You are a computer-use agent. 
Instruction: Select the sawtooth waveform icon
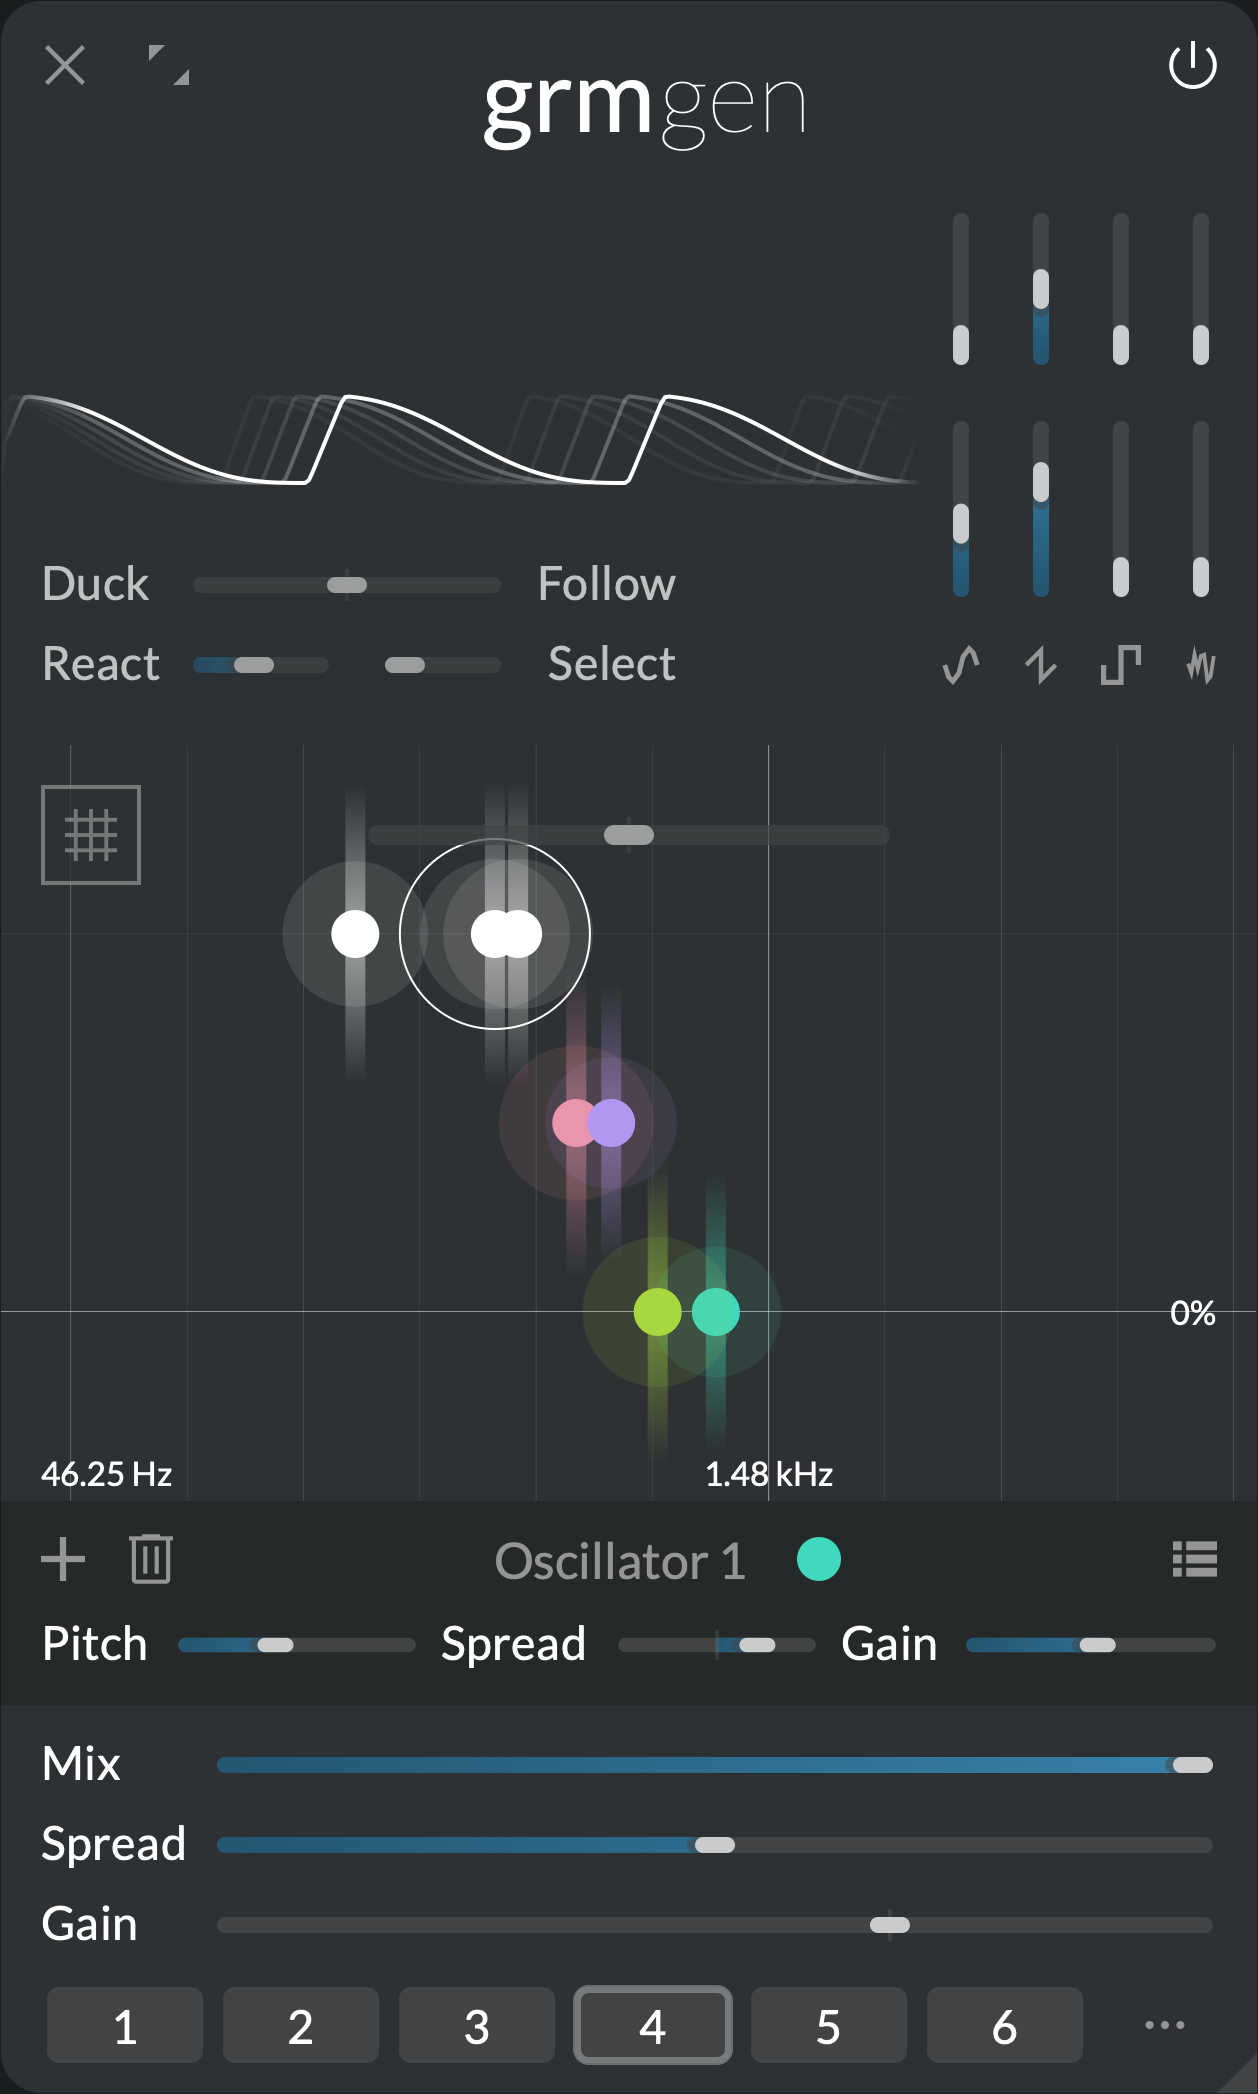1041,665
